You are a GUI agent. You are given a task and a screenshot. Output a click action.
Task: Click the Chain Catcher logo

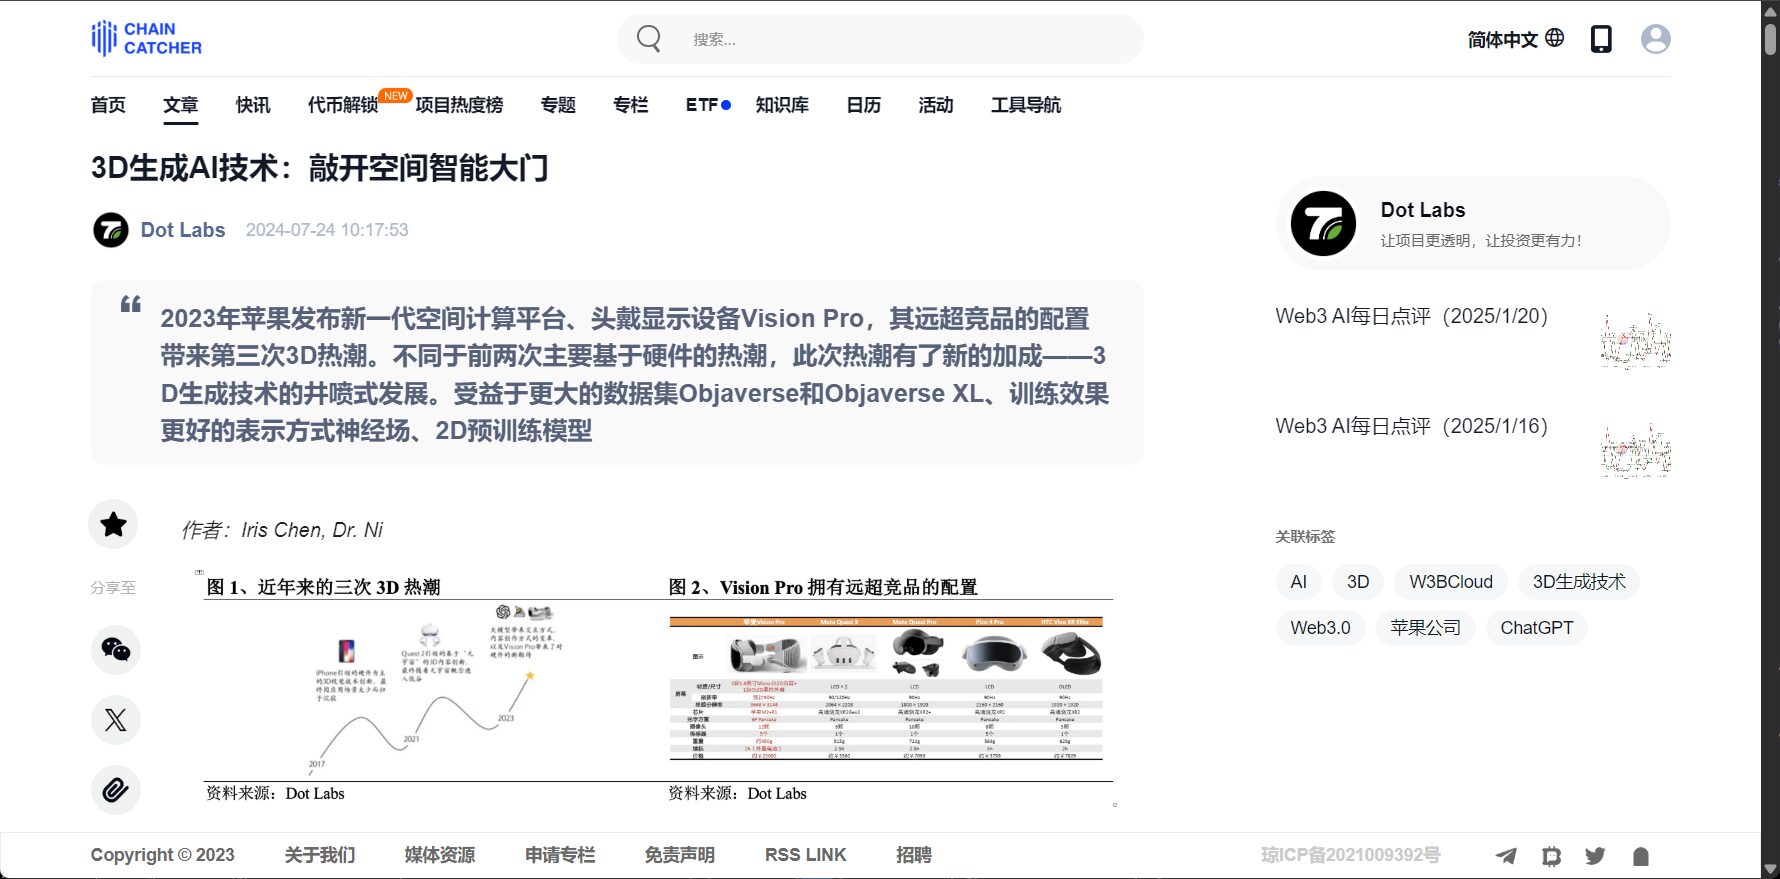[146, 39]
